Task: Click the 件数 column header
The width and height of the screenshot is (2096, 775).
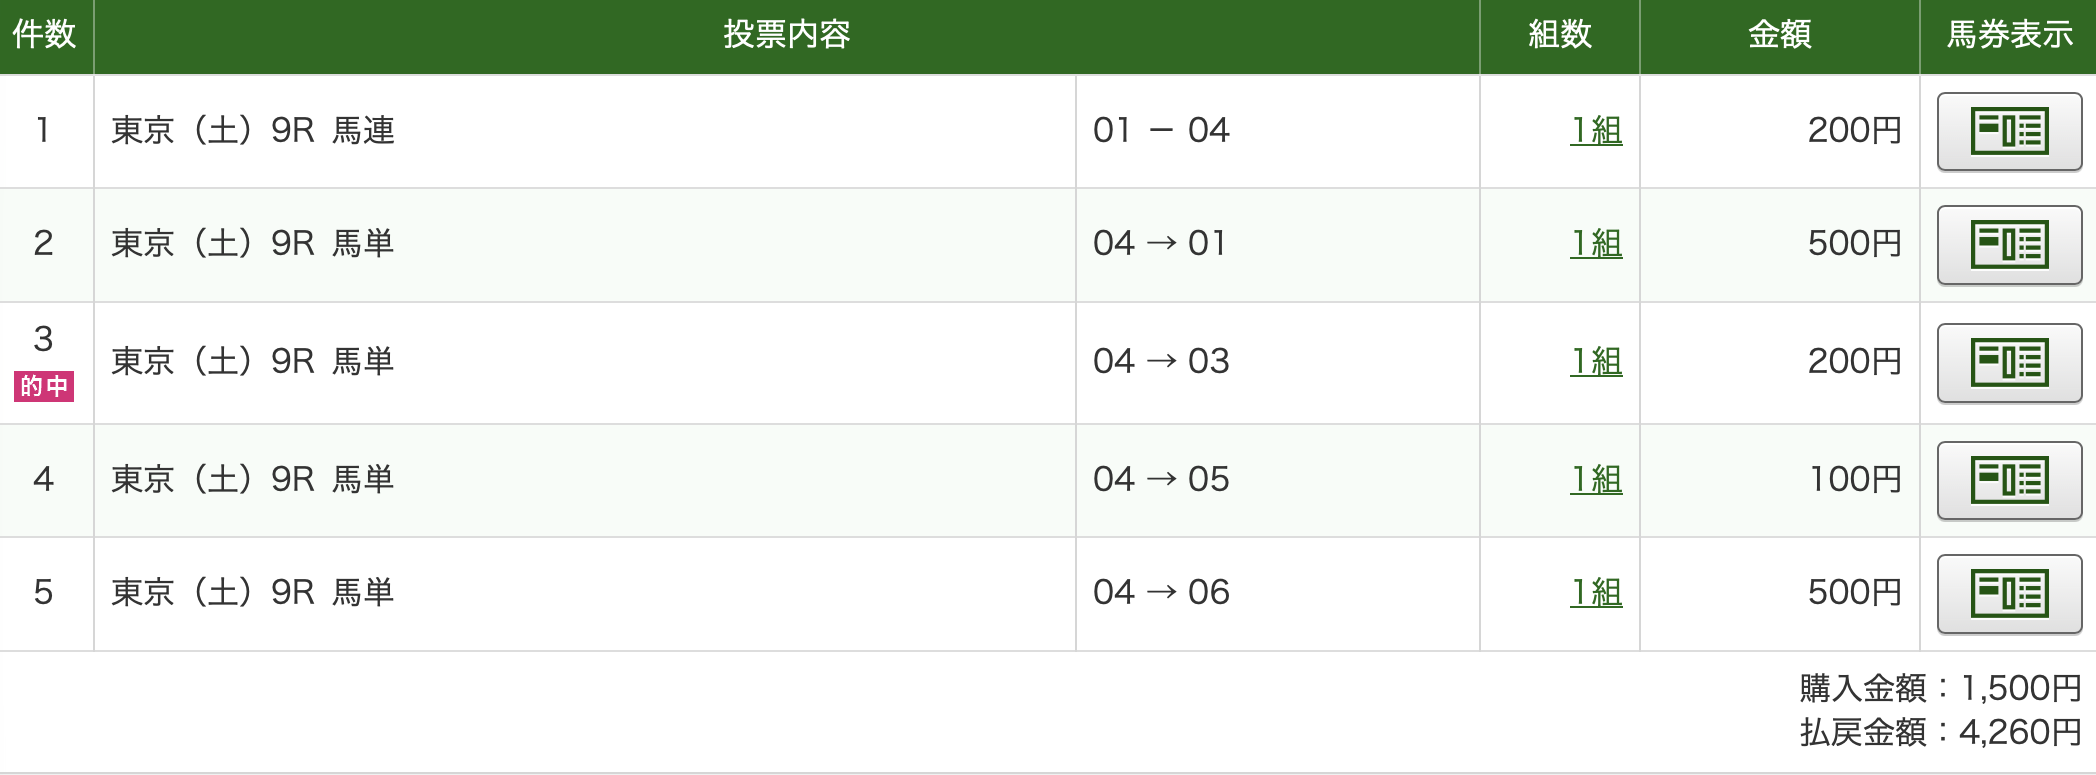Action: coord(44,35)
